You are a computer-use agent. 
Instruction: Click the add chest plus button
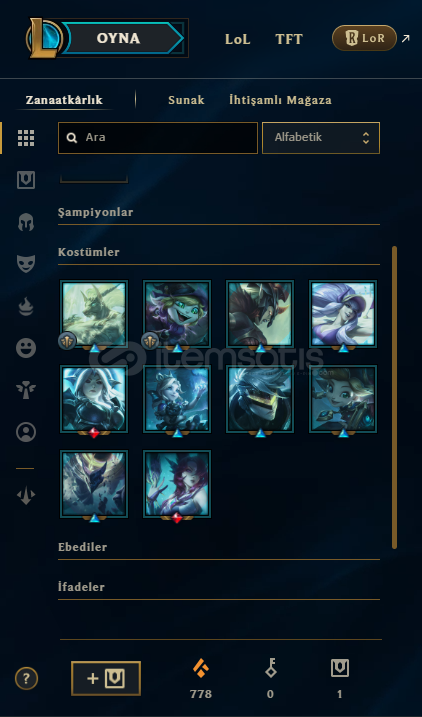coord(106,679)
